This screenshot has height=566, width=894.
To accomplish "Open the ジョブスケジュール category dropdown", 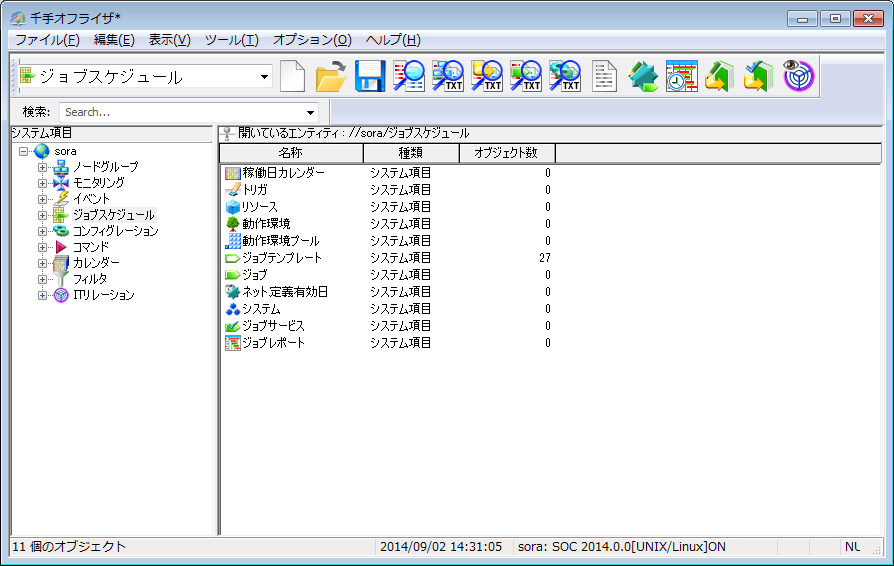I will [x=264, y=77].
